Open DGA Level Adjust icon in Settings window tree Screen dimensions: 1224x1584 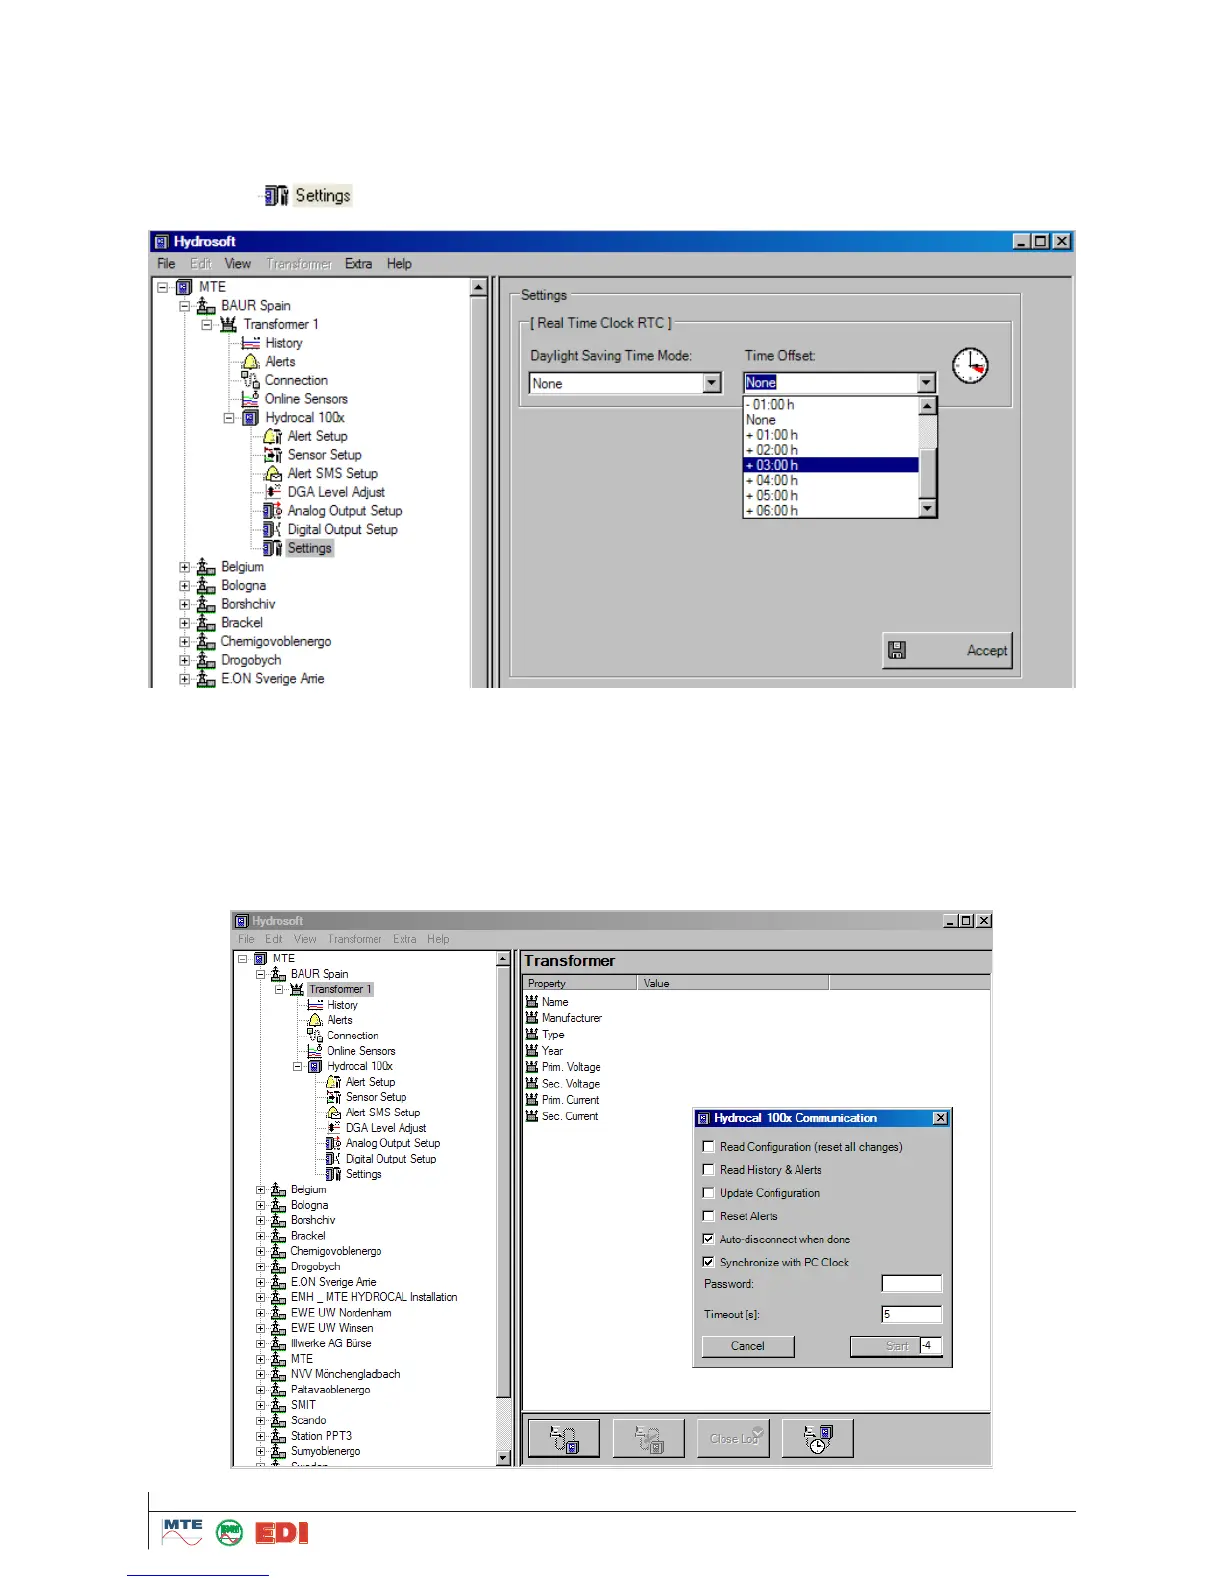273,492
